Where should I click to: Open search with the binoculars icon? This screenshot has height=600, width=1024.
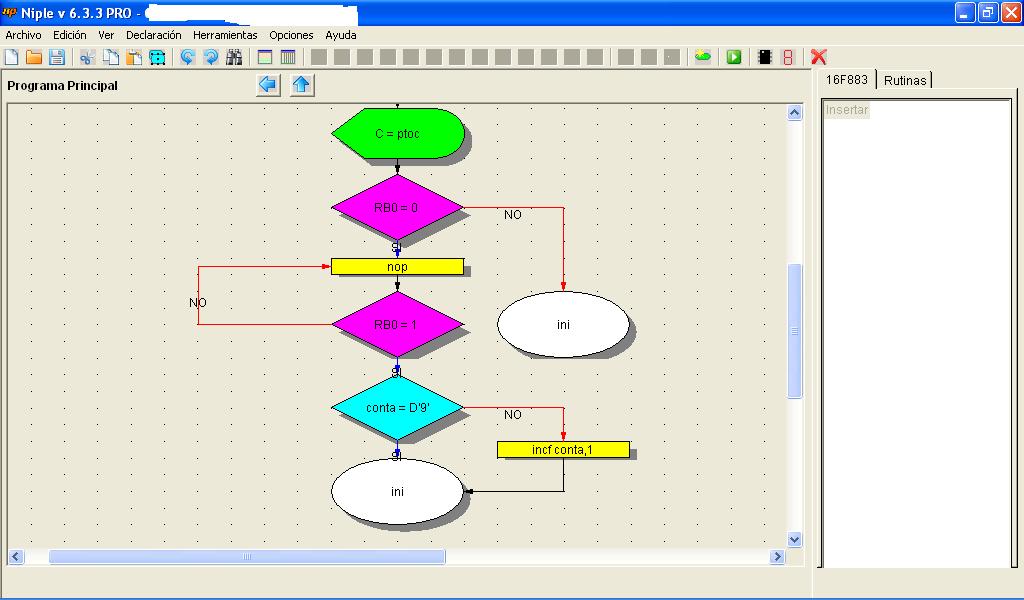(234, 57)
